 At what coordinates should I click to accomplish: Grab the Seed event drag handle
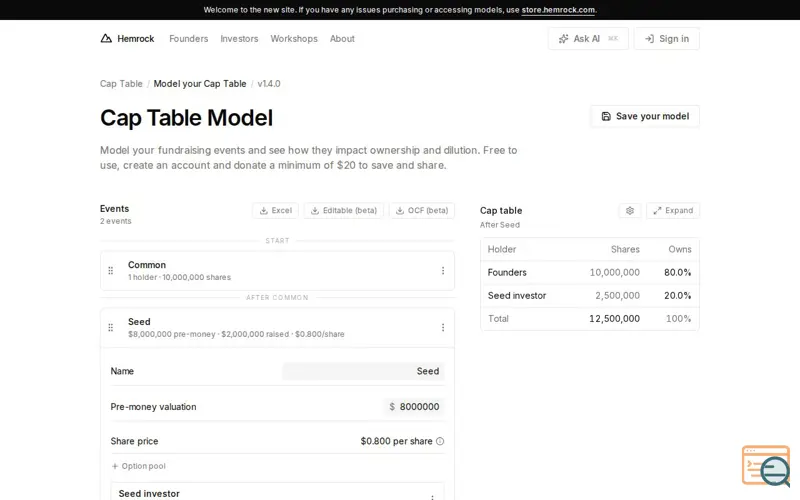[111, 328]
